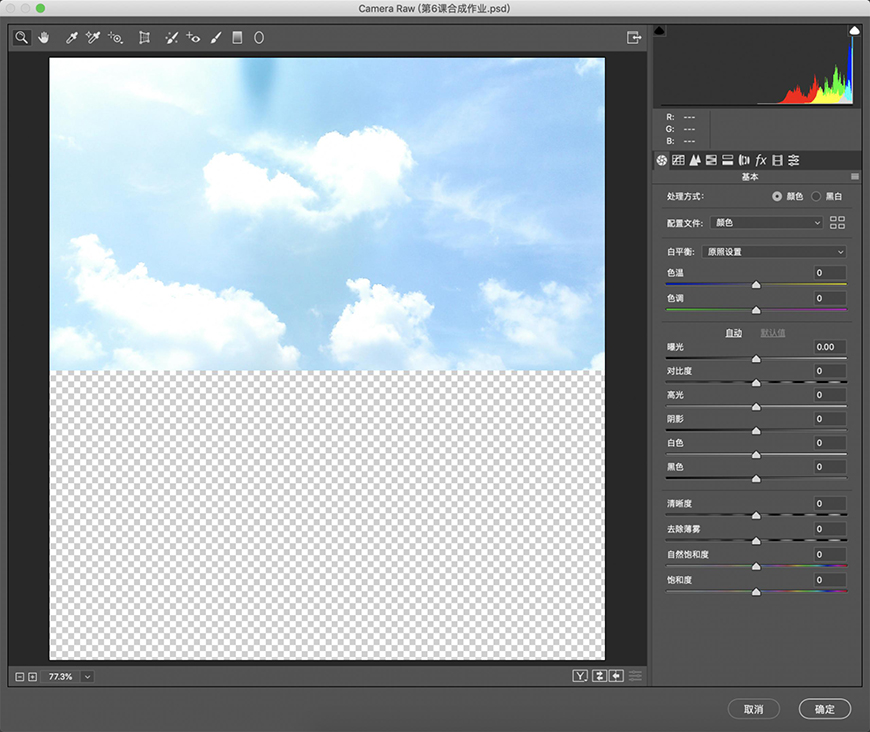Open the 基本 panel flyout menu
This screenshot has height=732, width=870.
(x=855, y=176)
